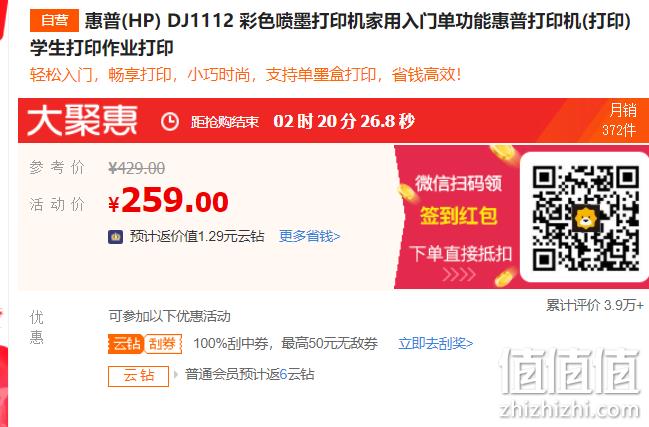Click the 累计评价 3.9万+ review count
The width and height of the screenshot is (649, 427).
[x=595, y=305]
